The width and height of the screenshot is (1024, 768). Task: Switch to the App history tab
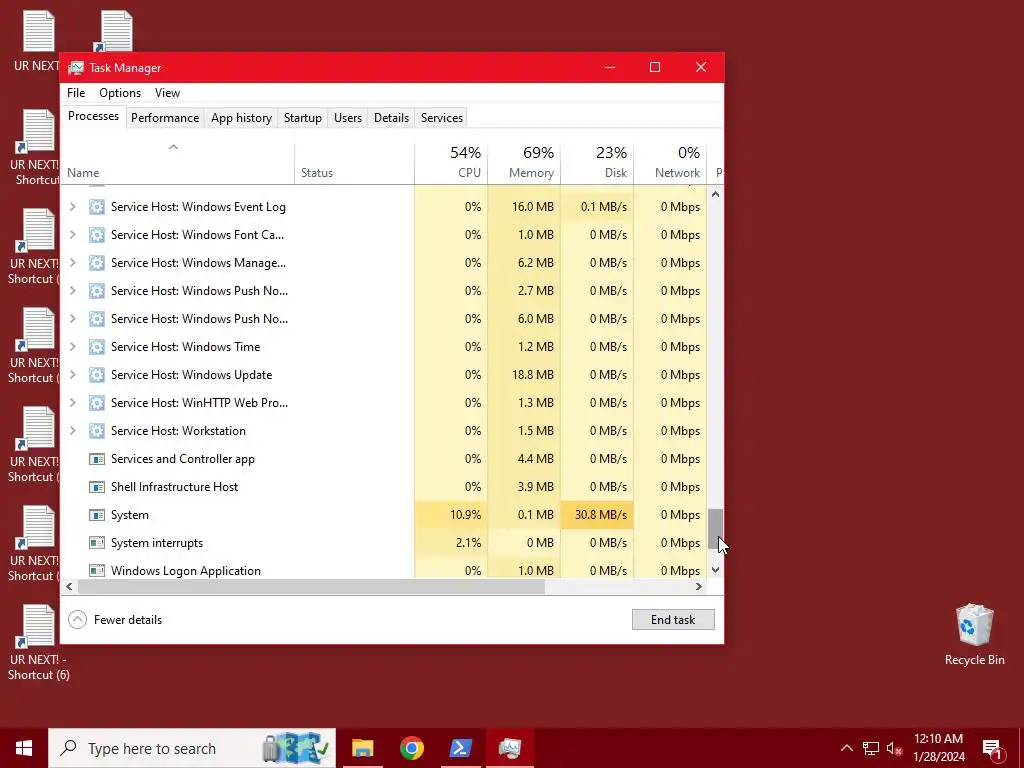241,118
